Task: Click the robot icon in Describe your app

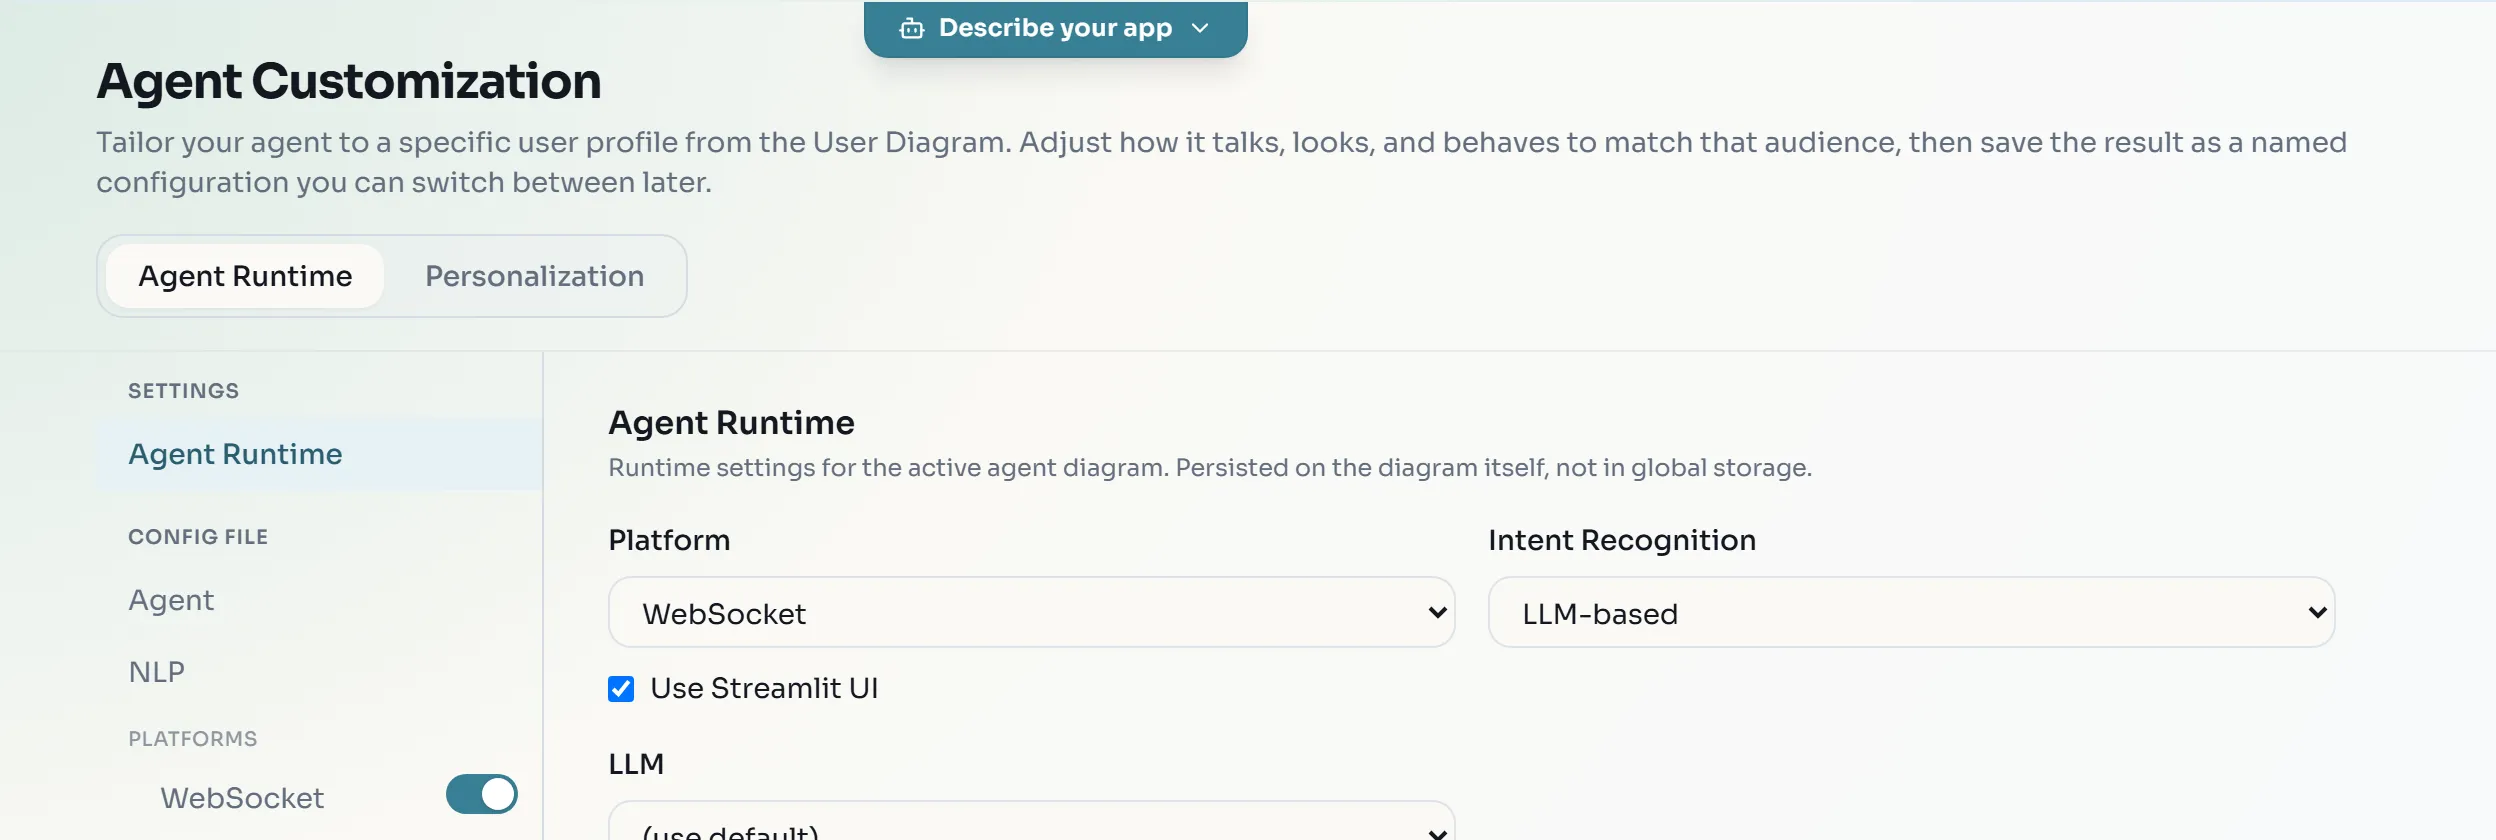Action: click(x=911, y=28)
